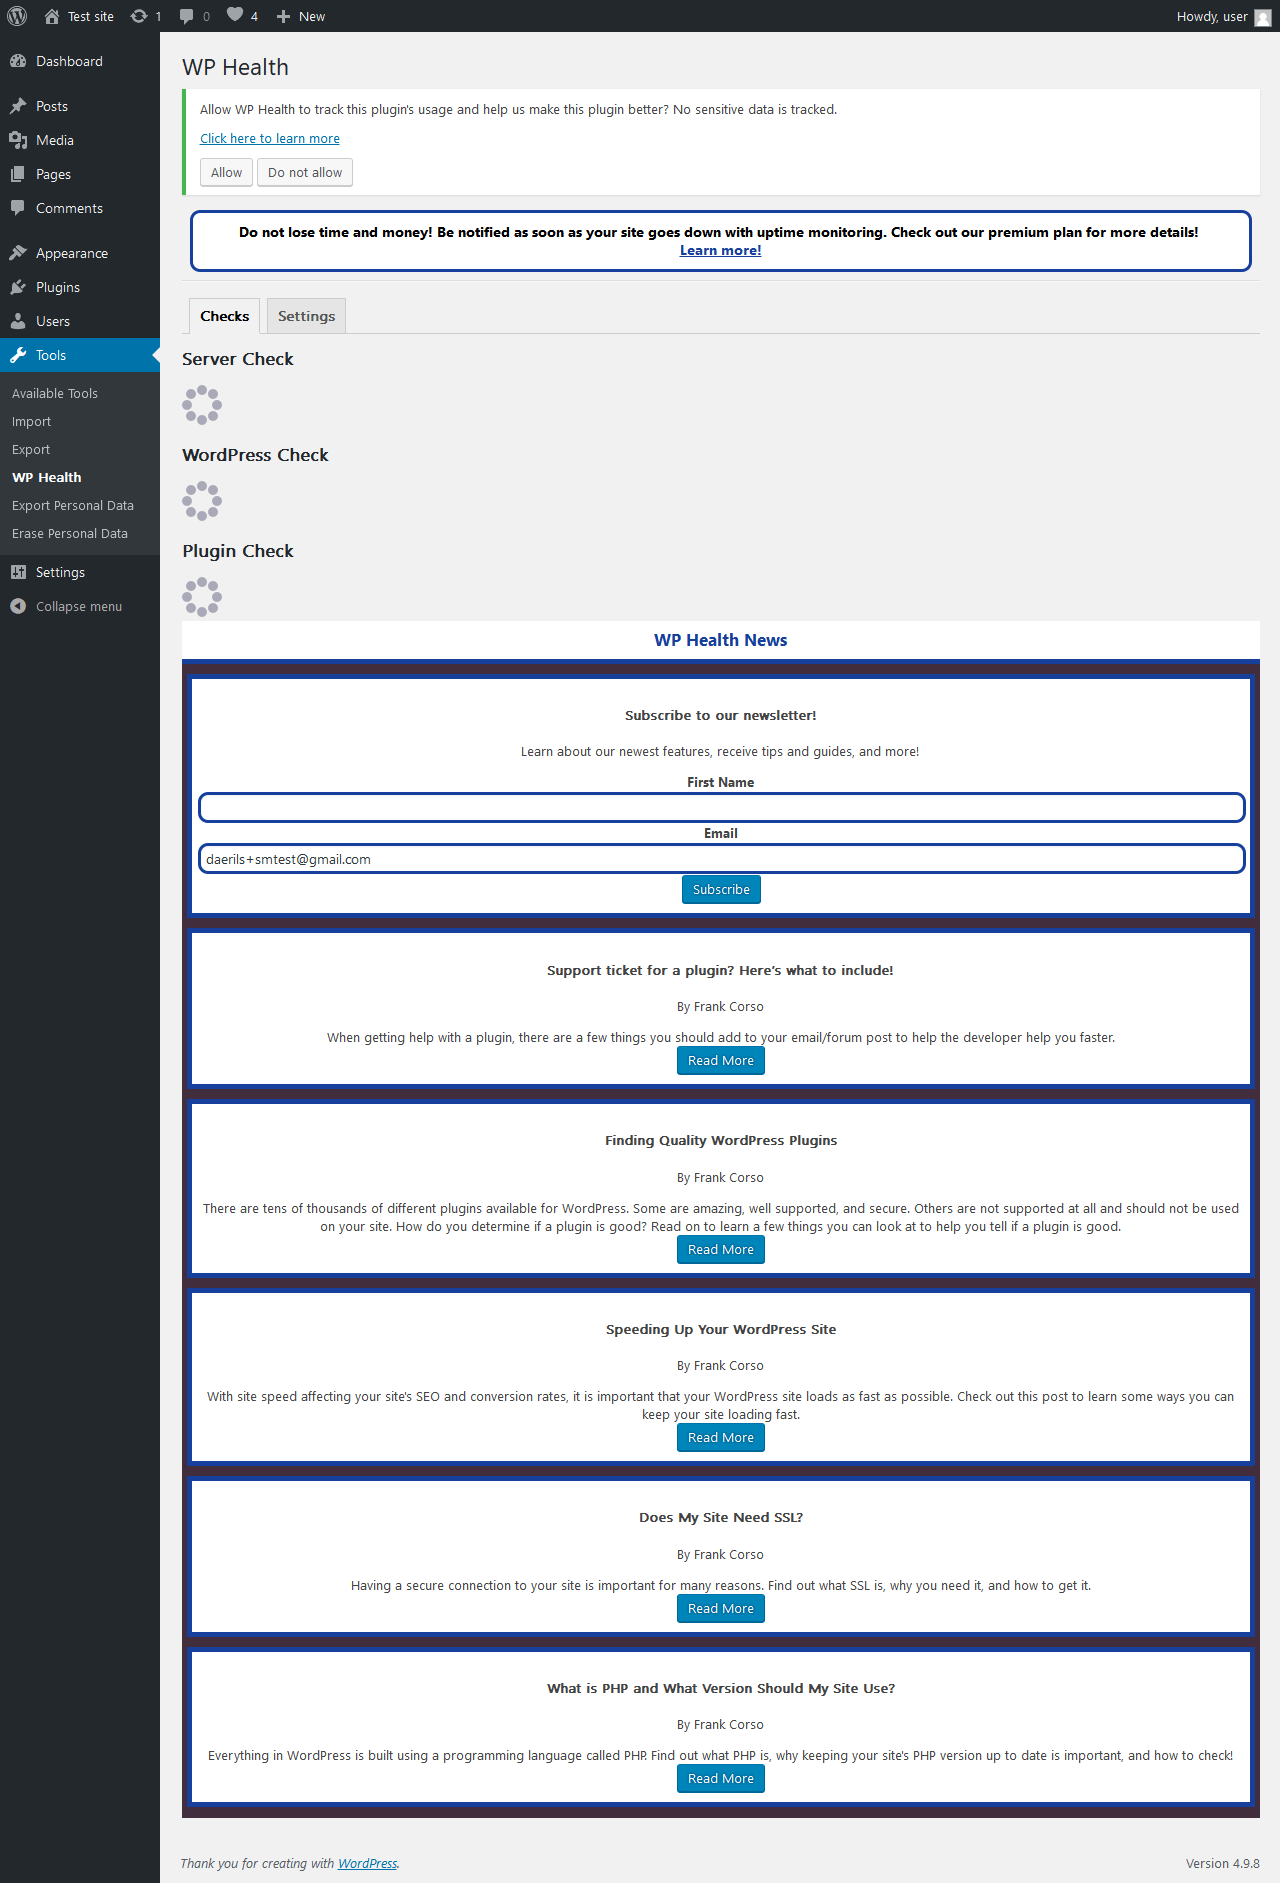
Task: Read More on Finding Quality WordPress Plugins
Action: pos(721,1249)
